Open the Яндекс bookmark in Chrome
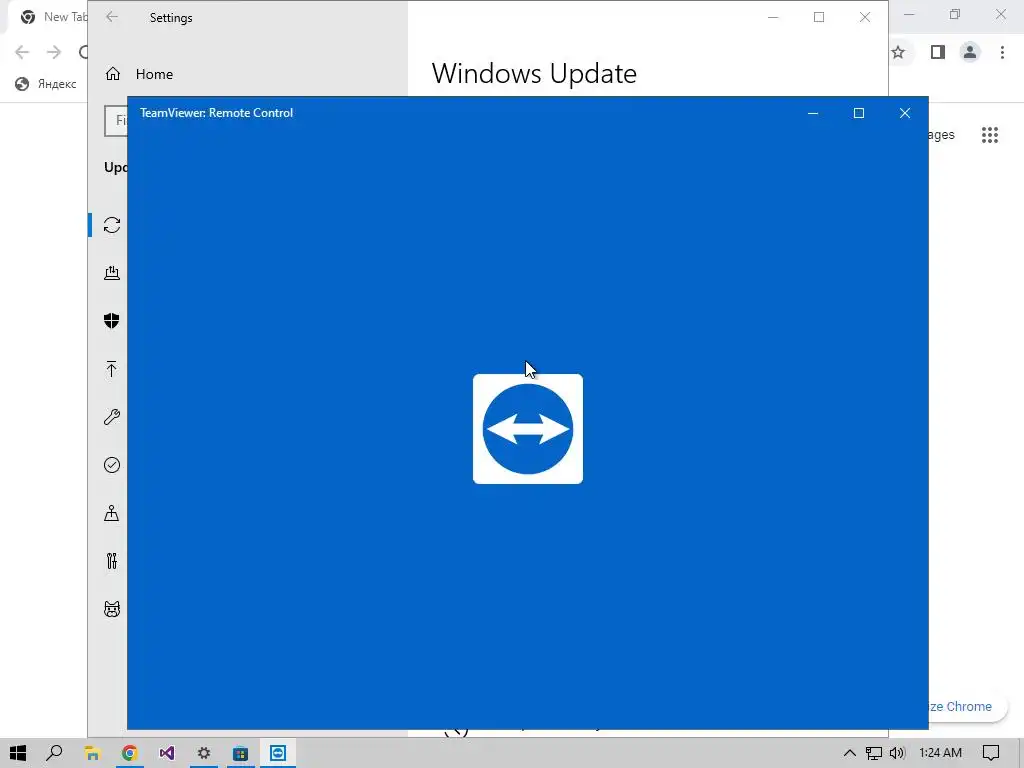The height and width of the screenshot is (768, 1024). coord(46,84)
